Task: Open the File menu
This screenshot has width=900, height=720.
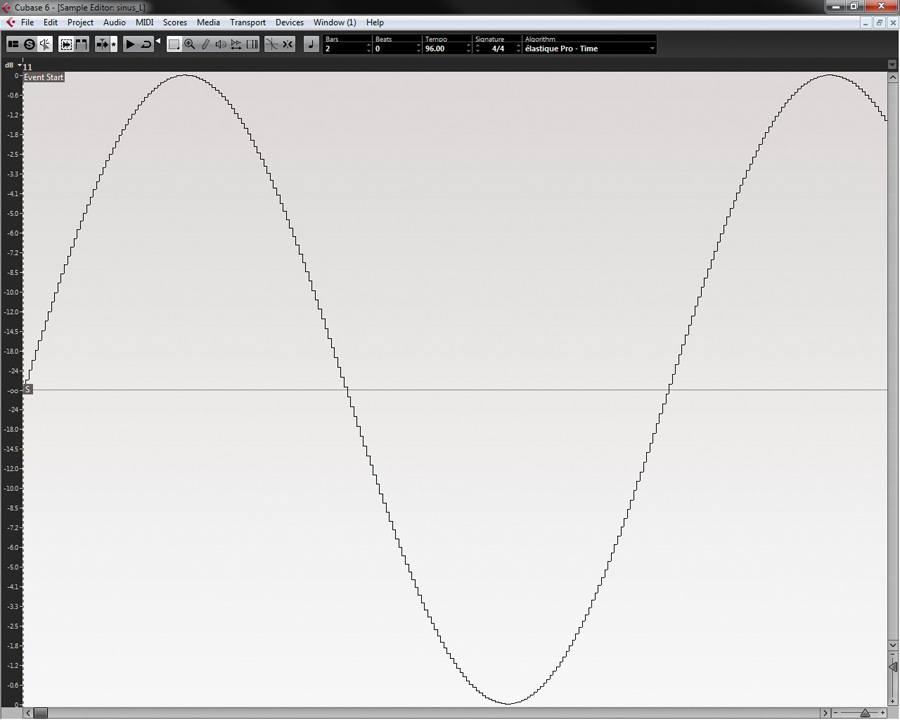Action: [27, 22]
